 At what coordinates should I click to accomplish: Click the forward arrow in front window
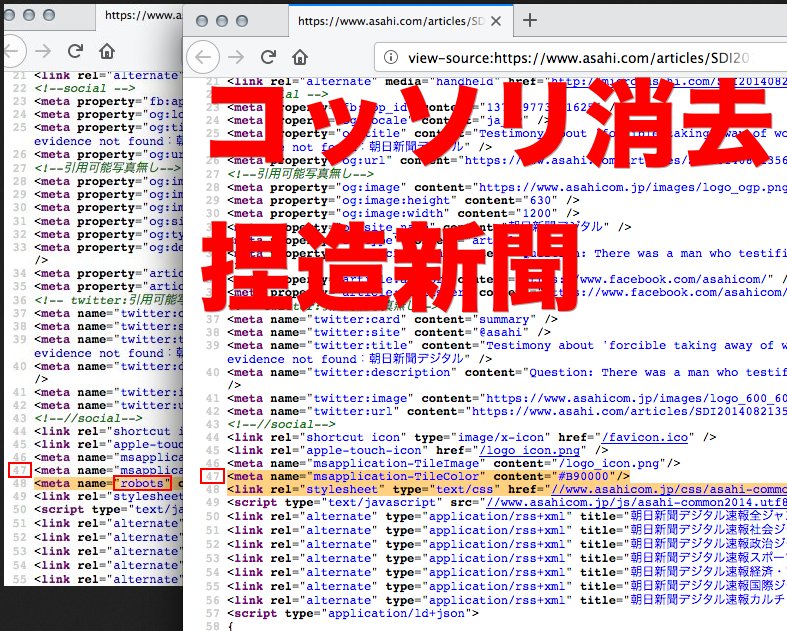[x=235, y=57]
